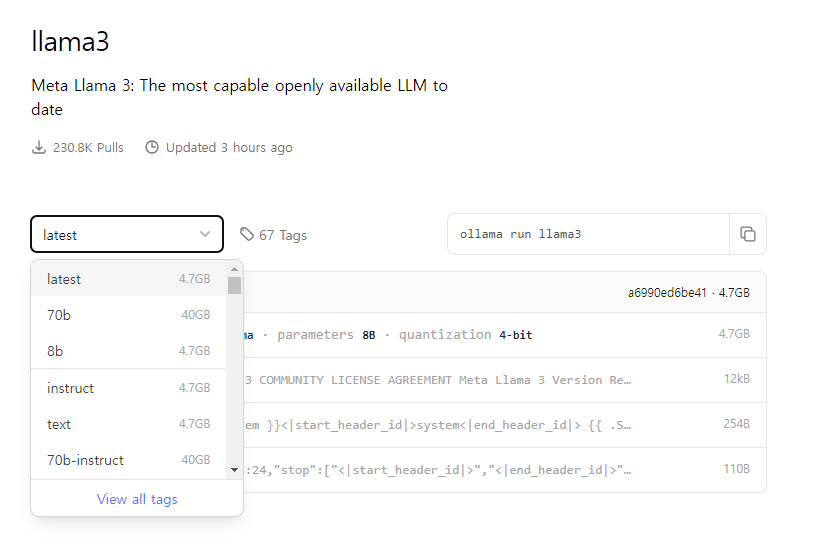Open the start_header_id system template row
Image resolution: width=823 pixels, height=554 pixels.
click(x=504, y=425)
